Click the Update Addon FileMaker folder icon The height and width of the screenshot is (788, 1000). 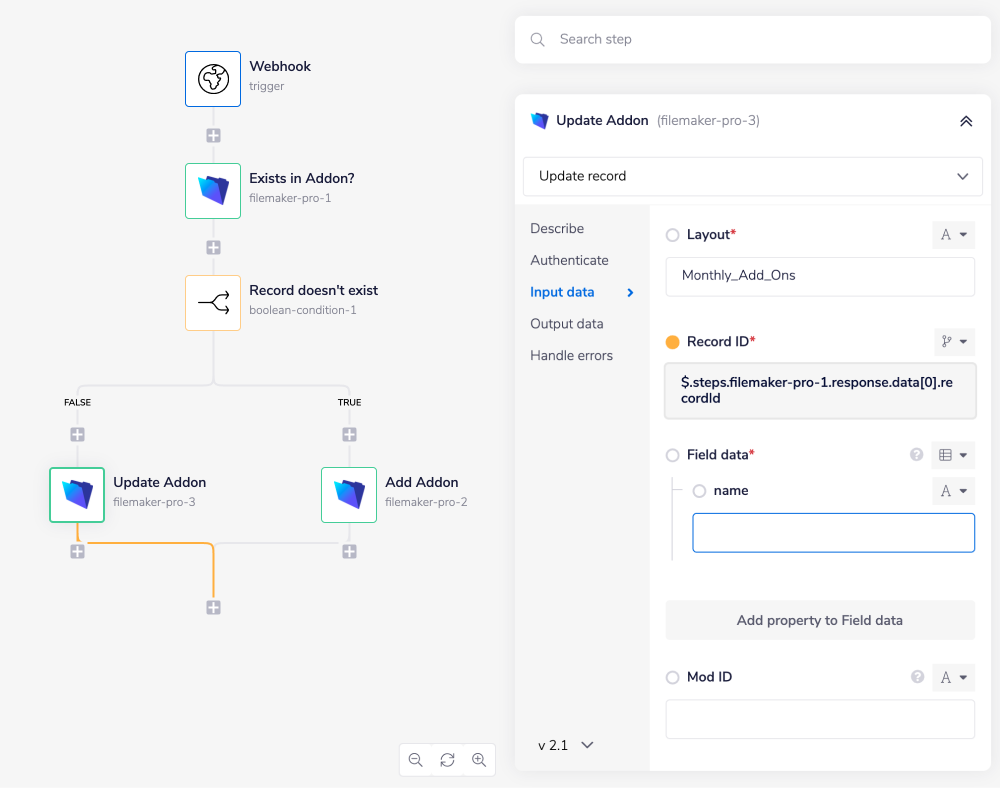[x=77, y=494]
